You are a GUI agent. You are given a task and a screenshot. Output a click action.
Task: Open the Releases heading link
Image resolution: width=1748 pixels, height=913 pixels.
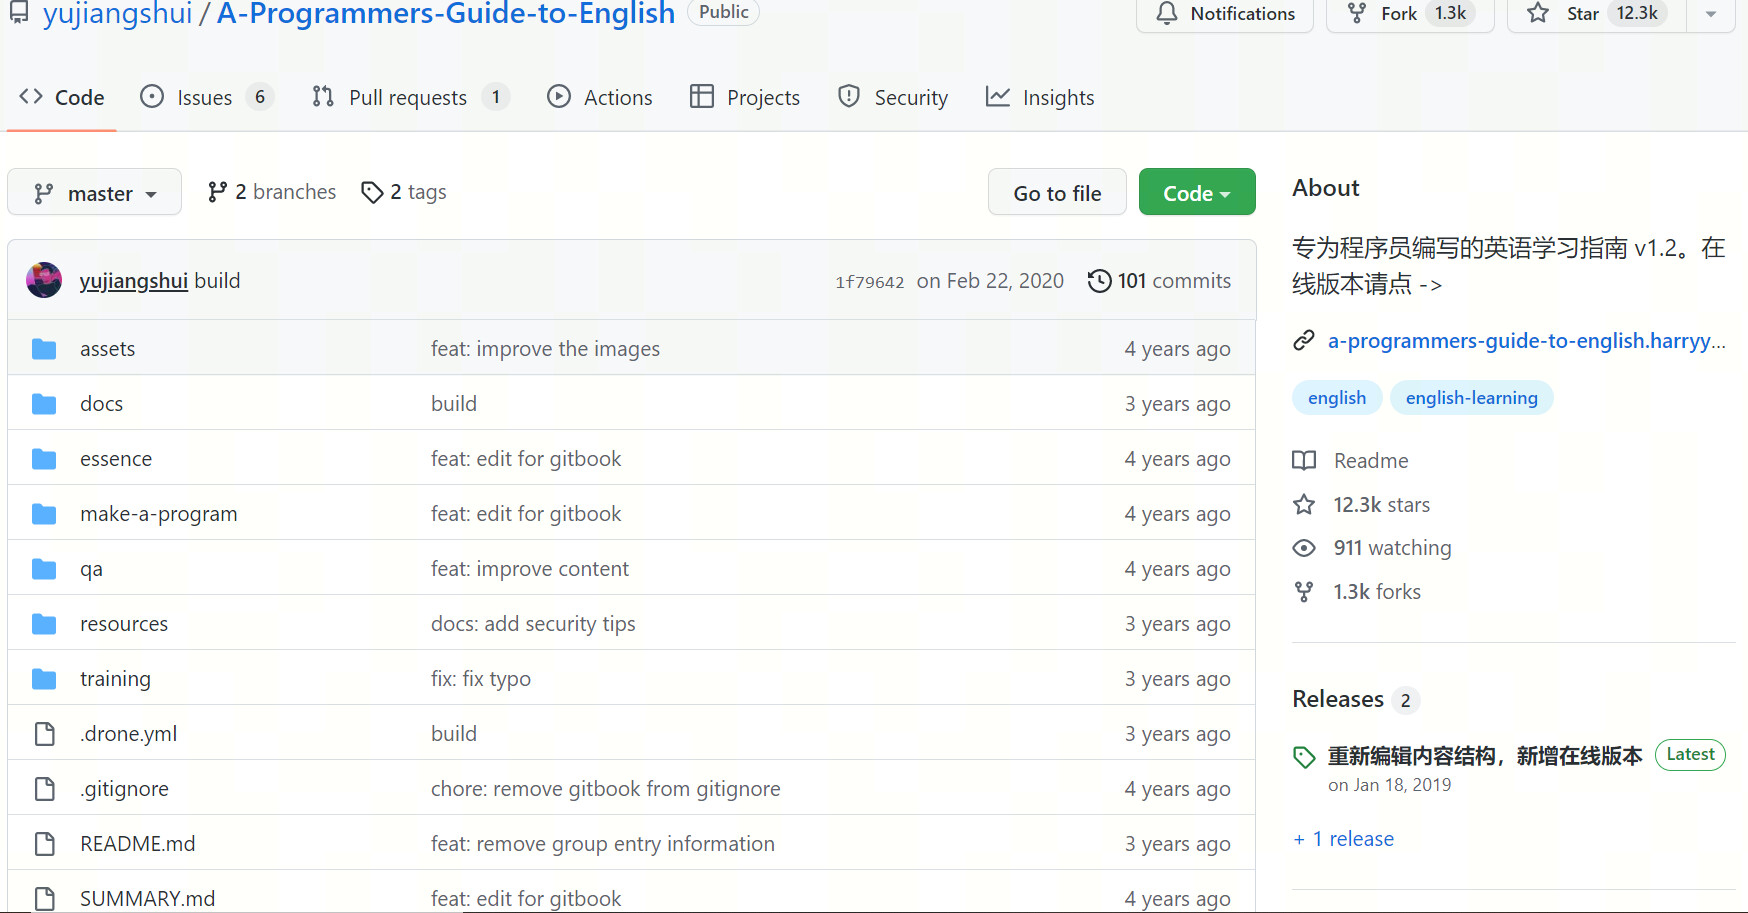(1338, 699)
